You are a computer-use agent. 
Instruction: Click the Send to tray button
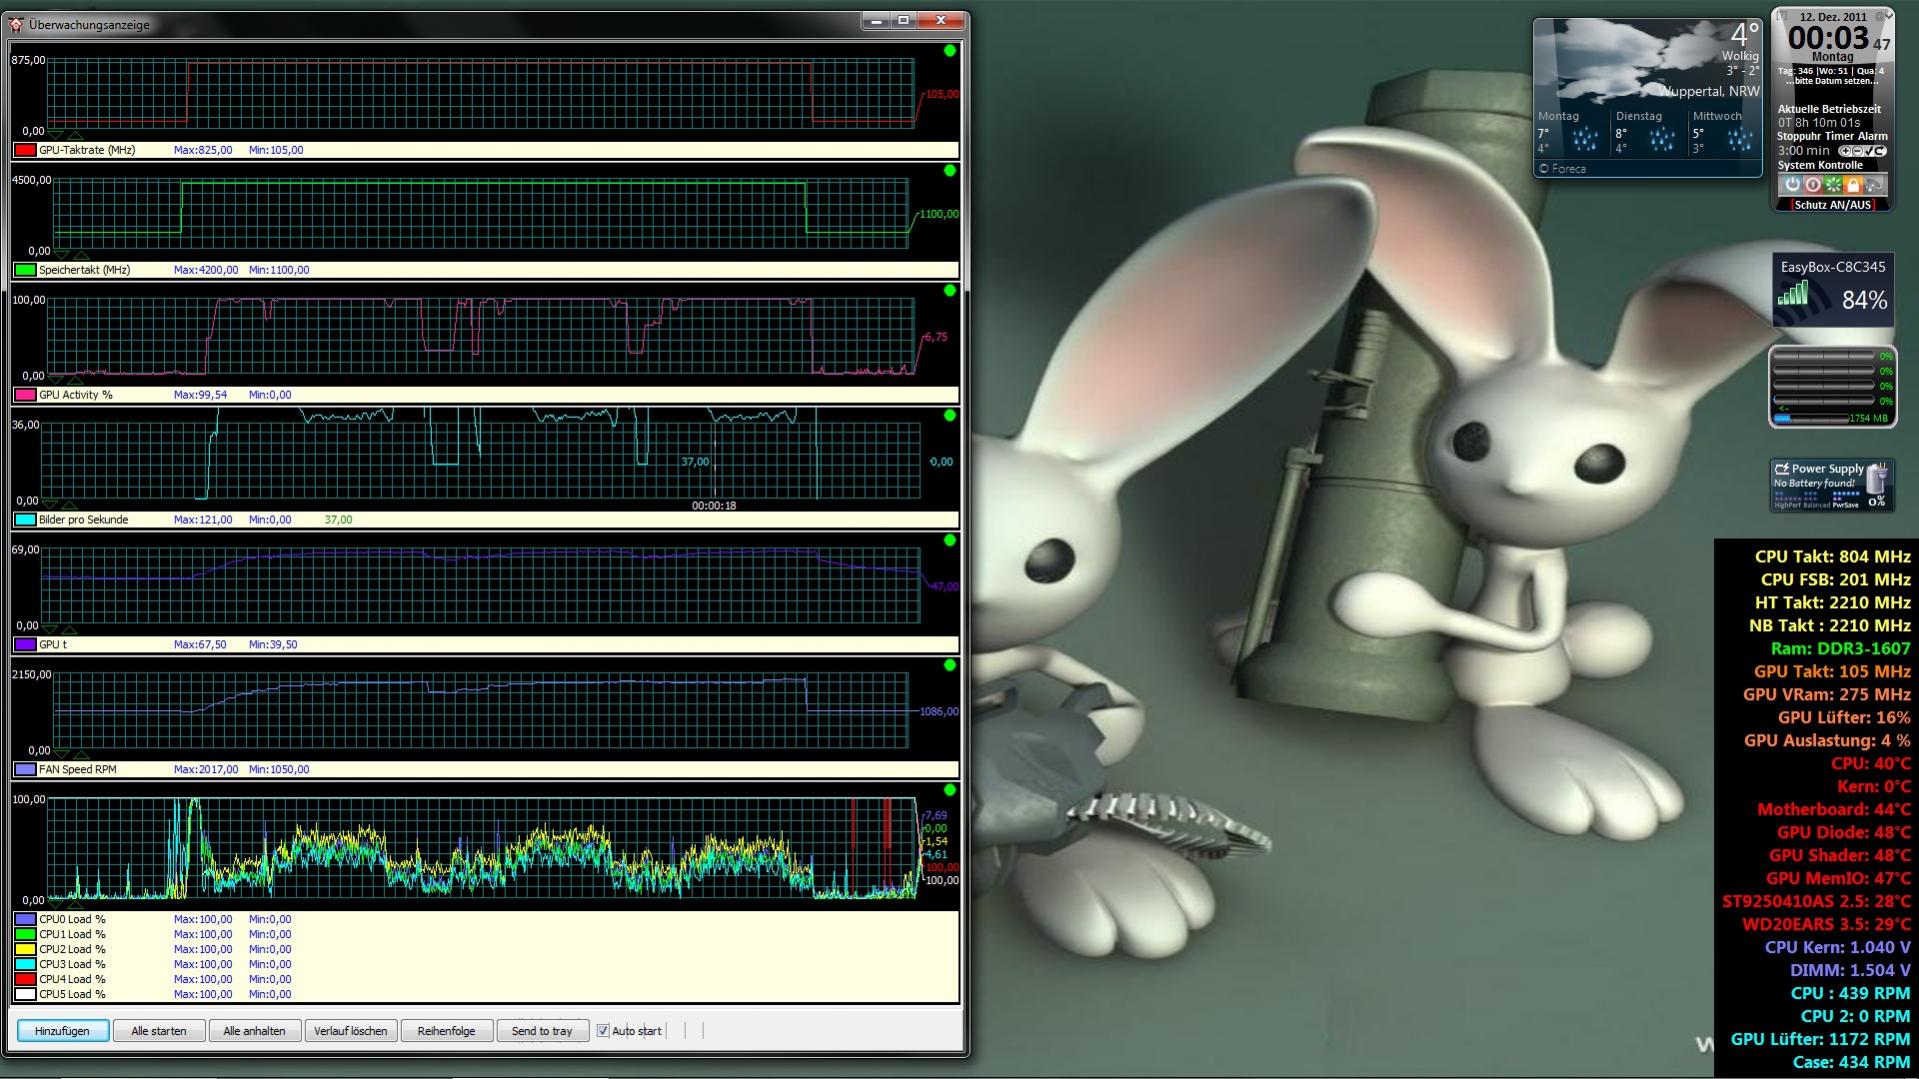pyautogui.click(x=543, y=1031)
